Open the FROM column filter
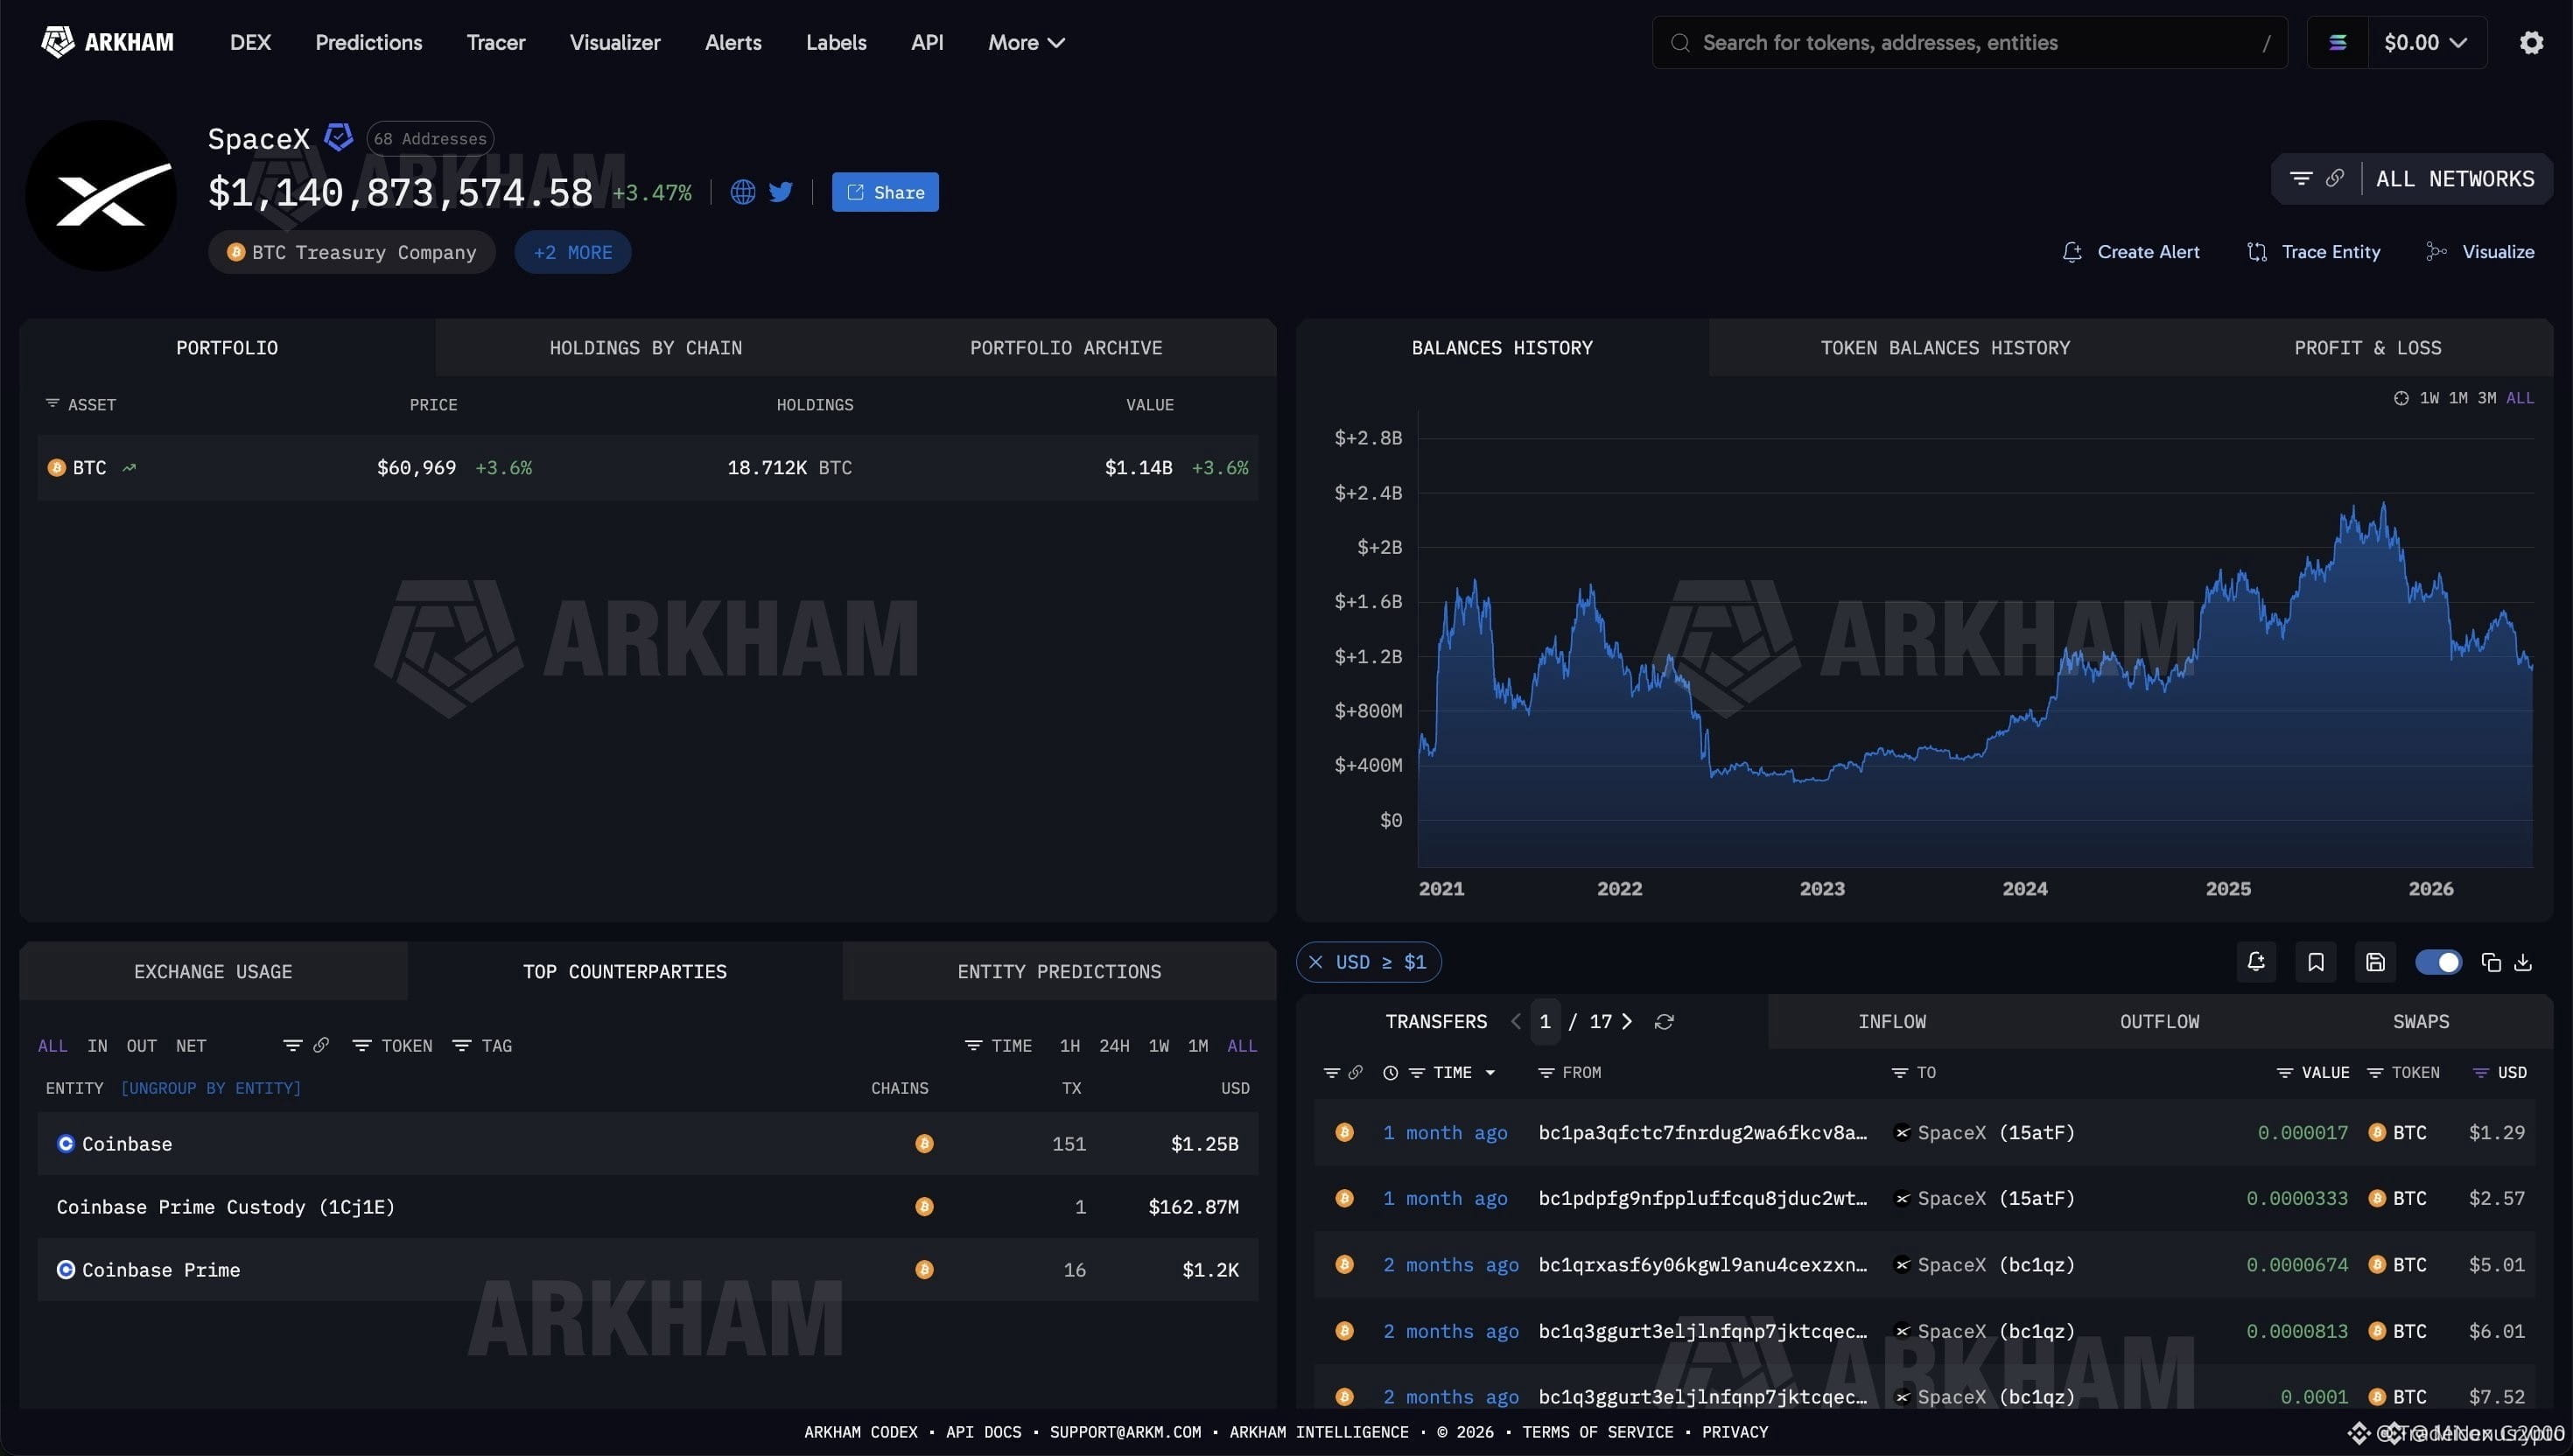2573x1456 pixels. coord(1569,1072)
